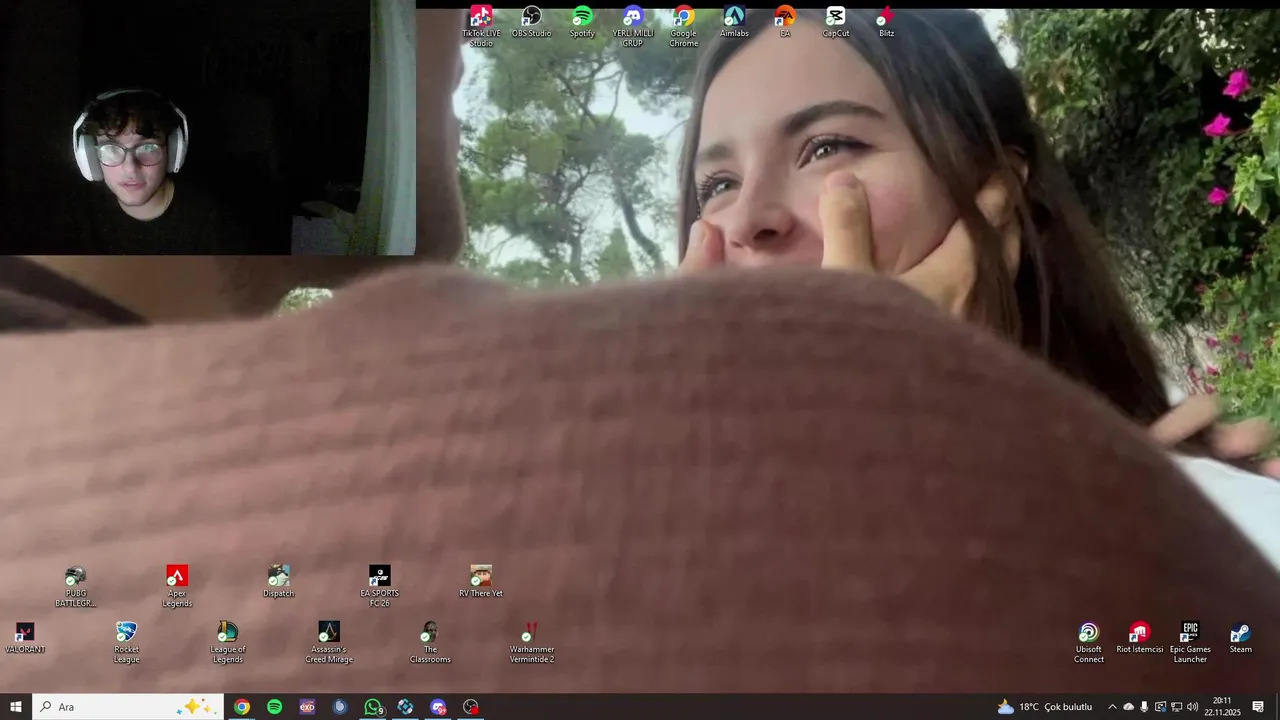This screenshot has height=720, width=1280.
Task: Open the volume speaker tray icon
Action: pos(1192,707)
